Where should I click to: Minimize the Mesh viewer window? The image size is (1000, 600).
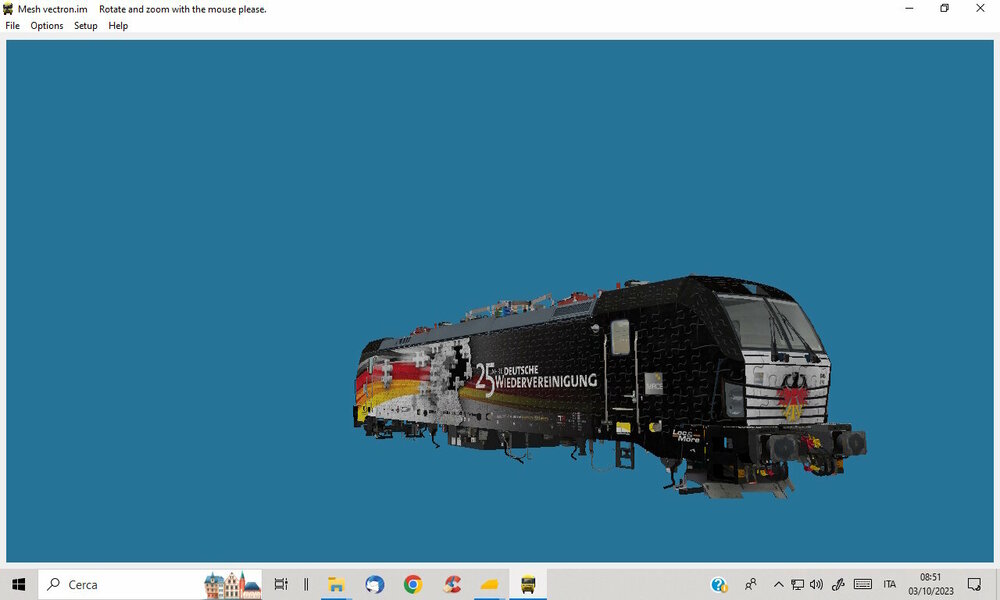(909, 8)
